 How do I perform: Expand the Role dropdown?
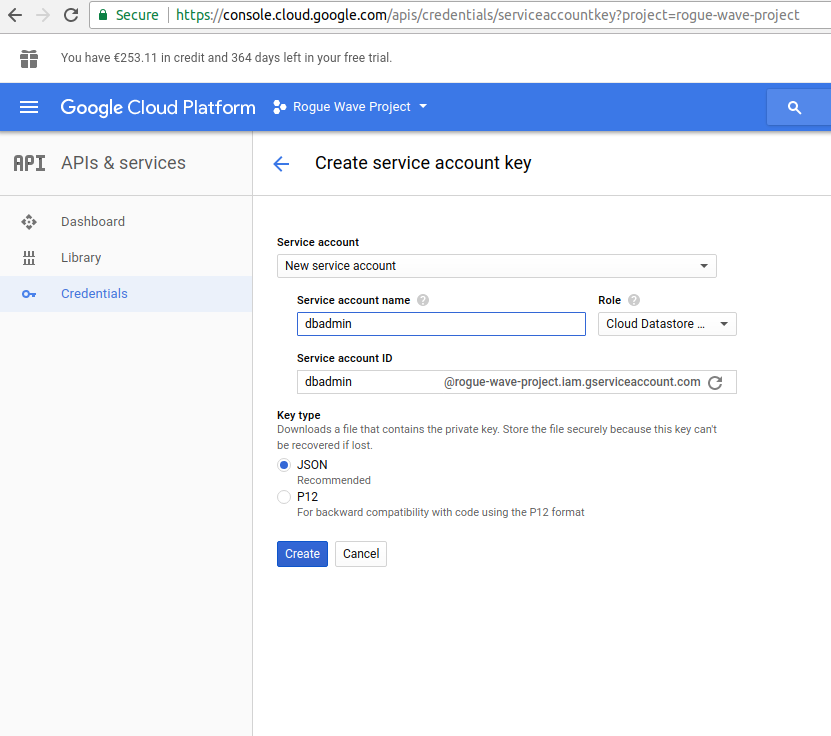(666, 324)
